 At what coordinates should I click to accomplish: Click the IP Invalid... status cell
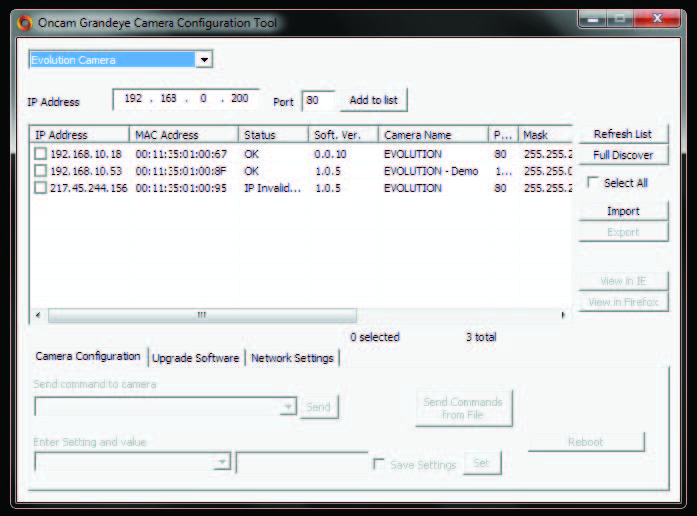tap(272, 188)
